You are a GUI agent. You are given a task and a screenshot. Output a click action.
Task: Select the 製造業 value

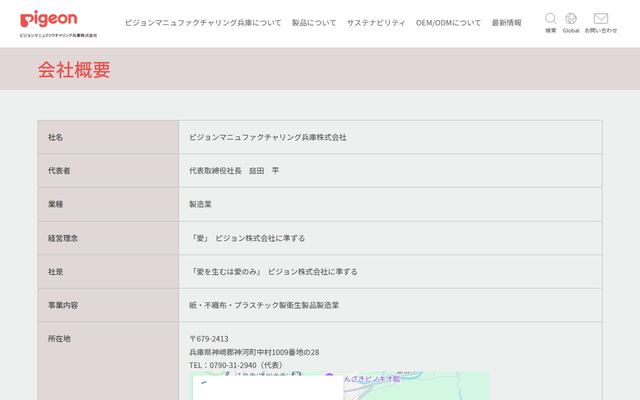pos(200,204)
